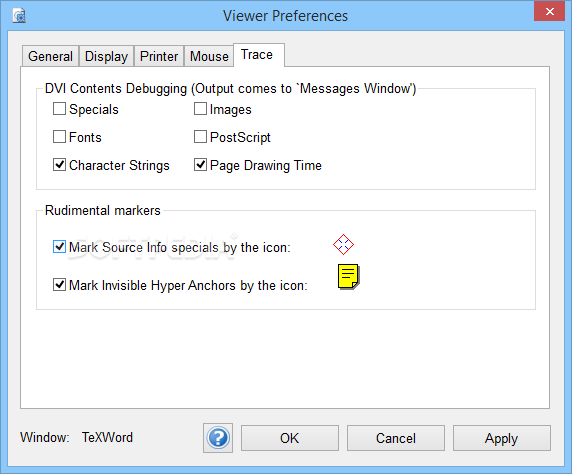This screenshot has width=572, height=474.
Task: Close the Viewer Preferences dialog
Action: (549, 11)
